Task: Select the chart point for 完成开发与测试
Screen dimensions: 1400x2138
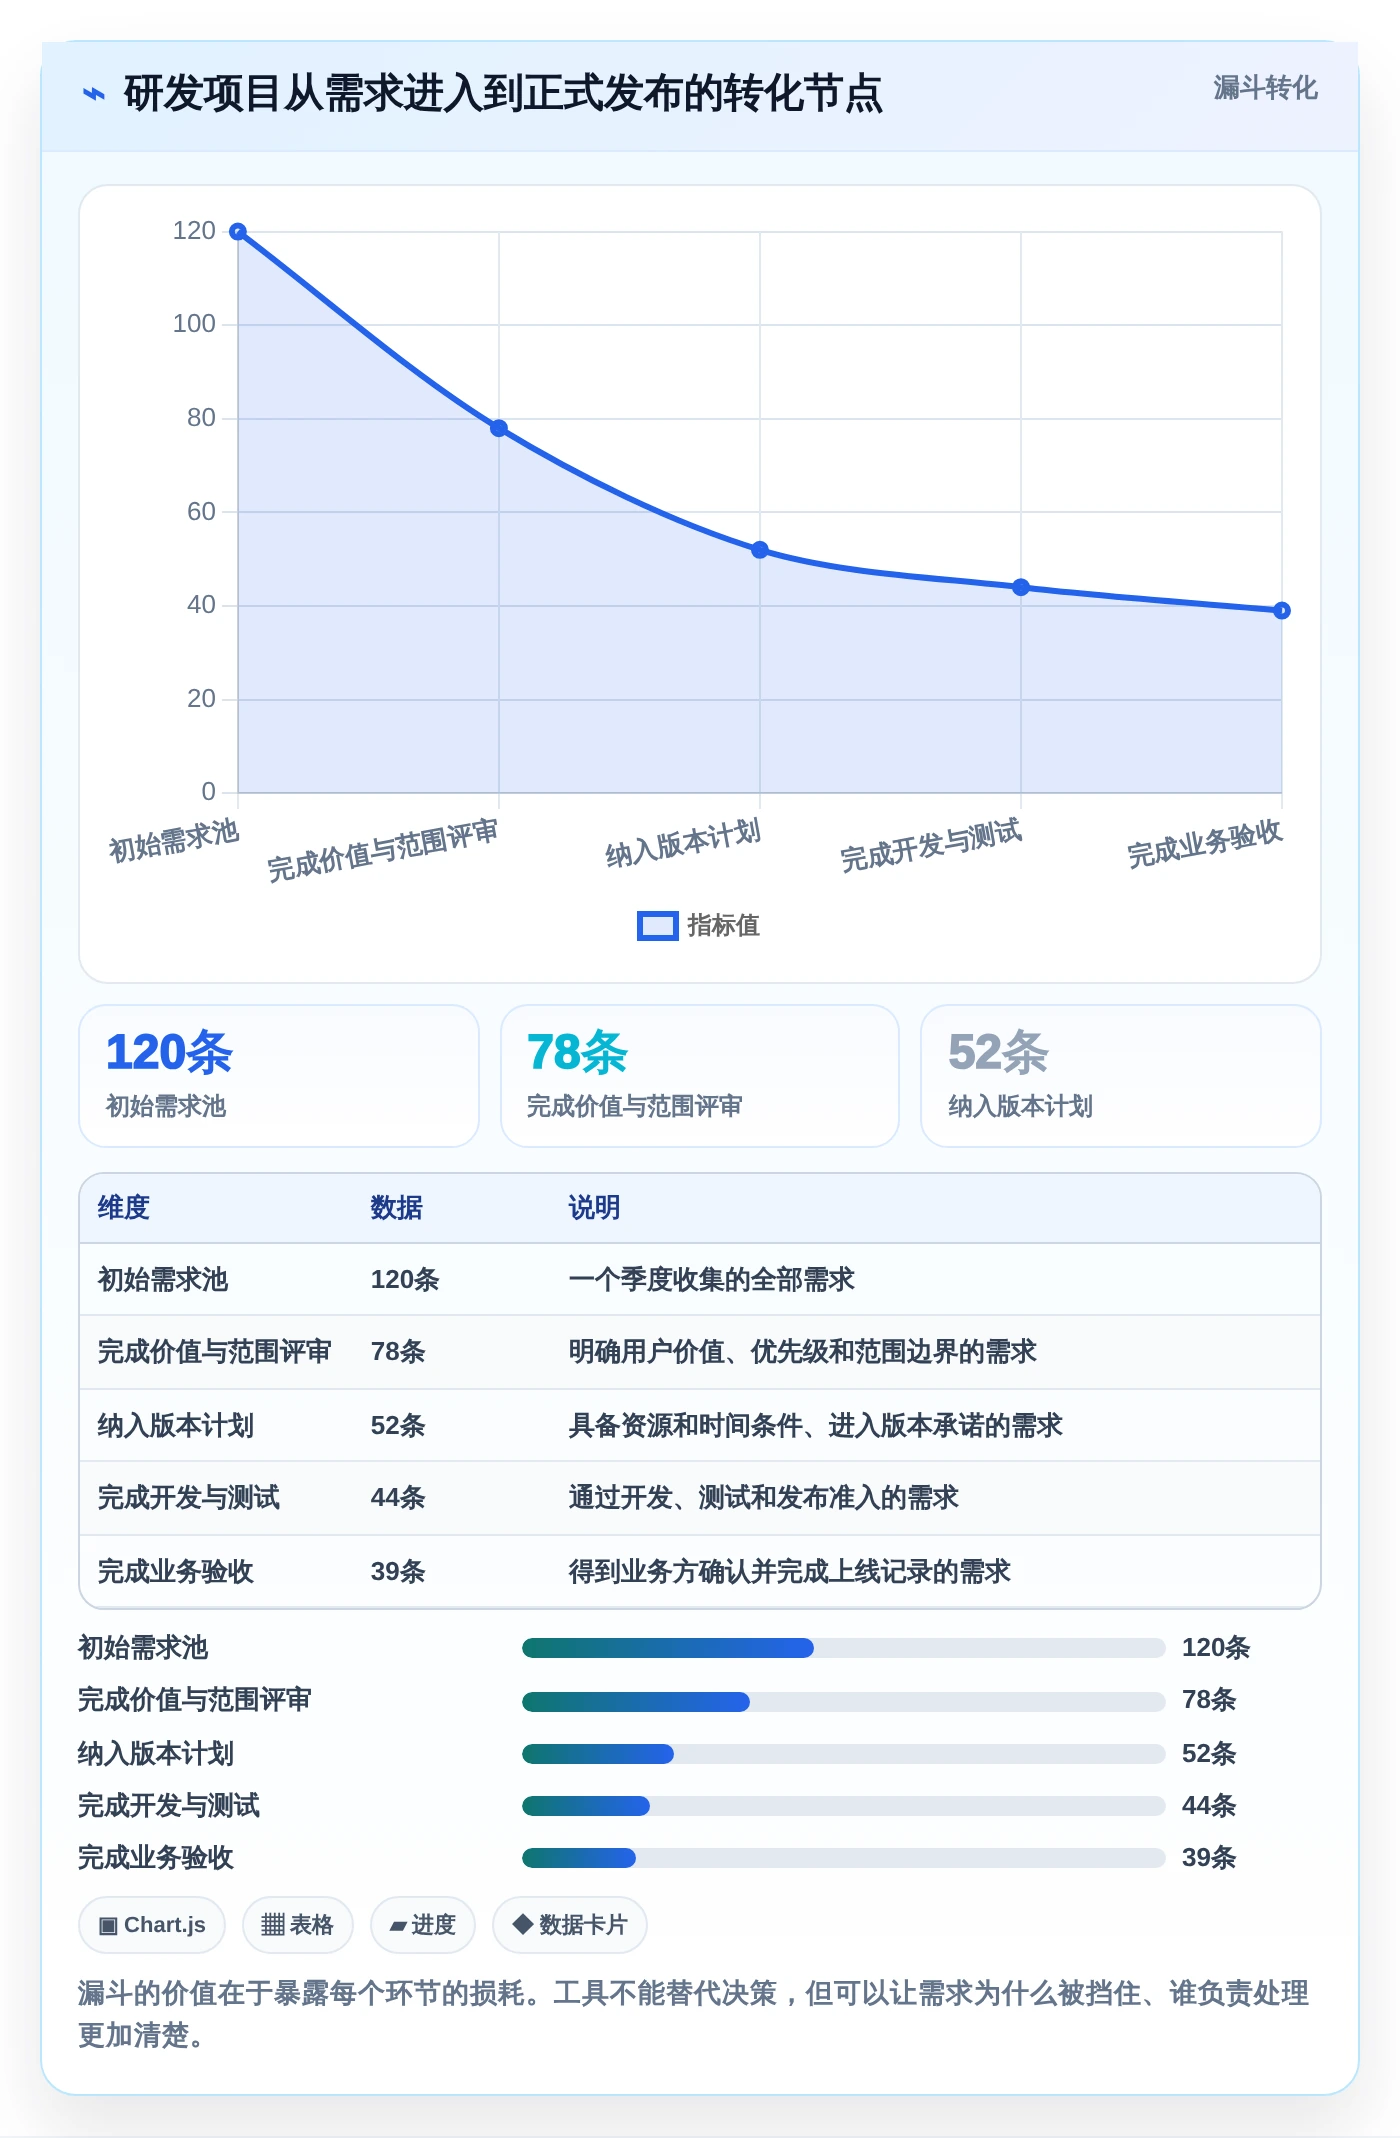Action: 1021,587
